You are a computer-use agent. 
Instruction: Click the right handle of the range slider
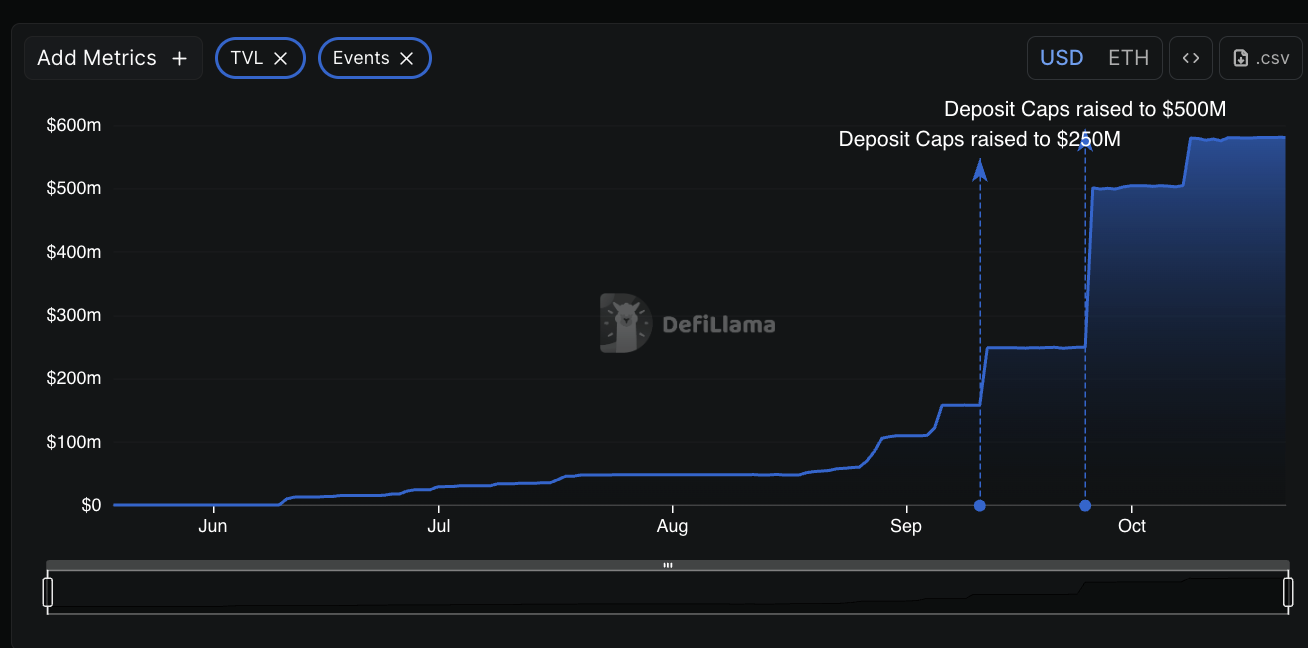[1288, 591]
